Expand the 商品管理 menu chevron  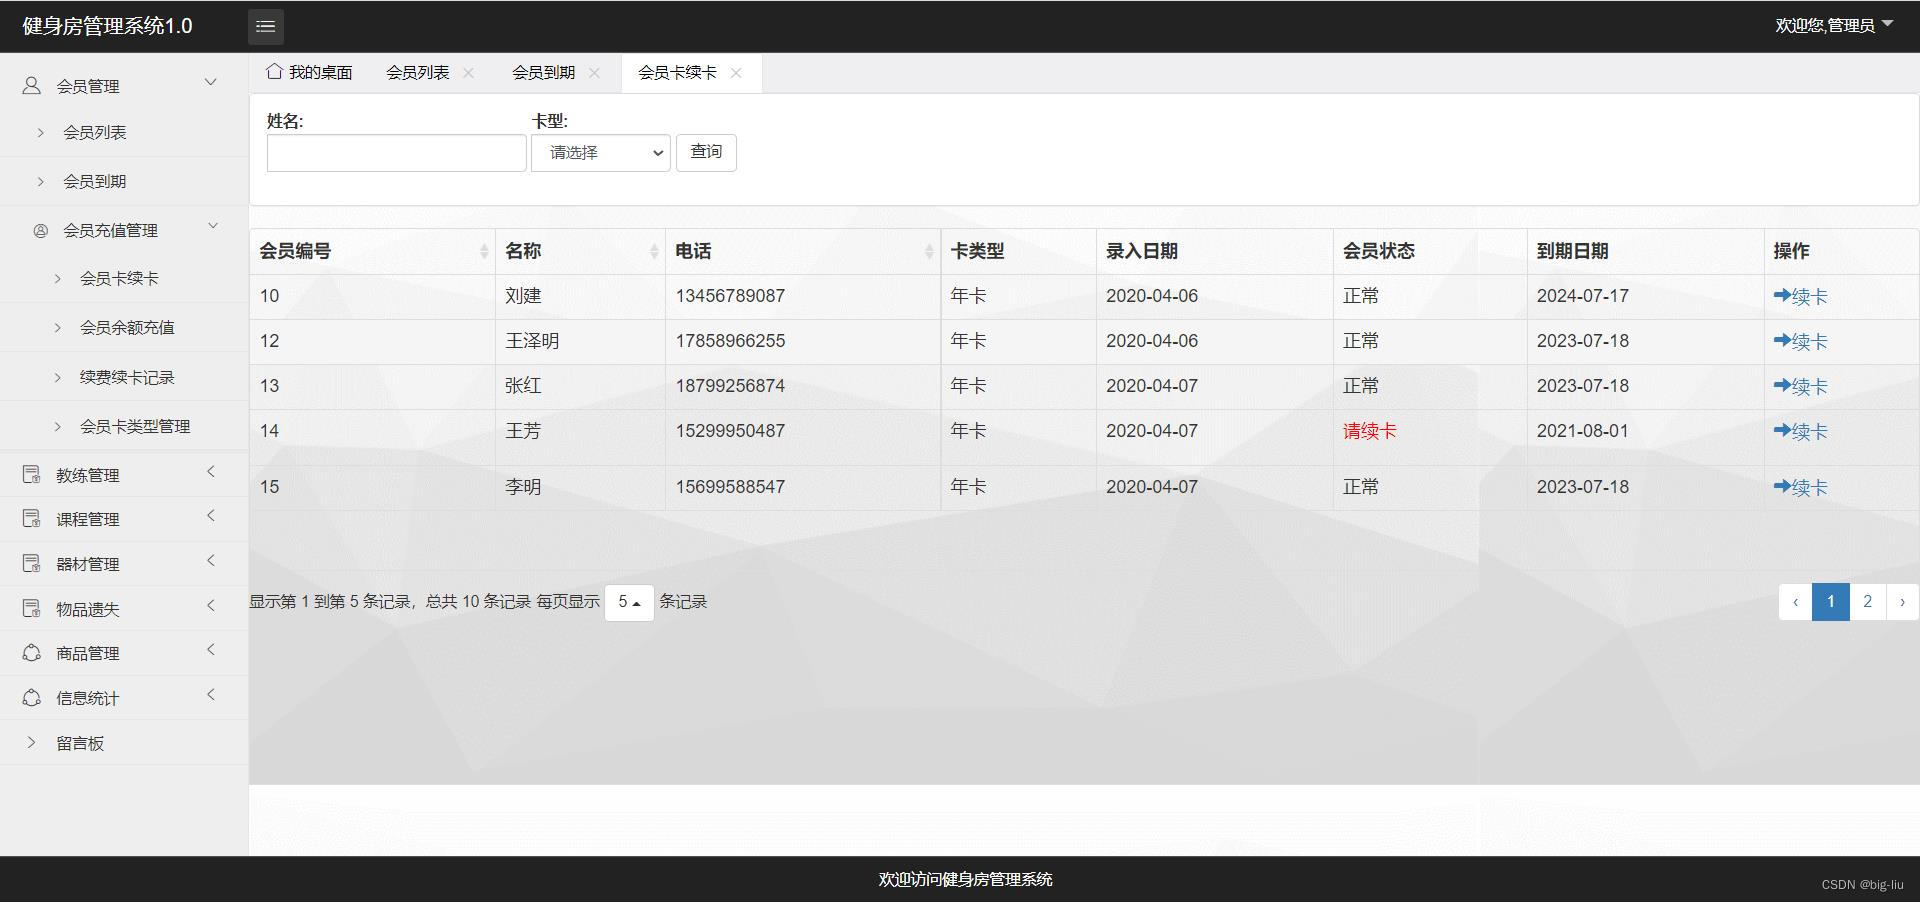211,649
